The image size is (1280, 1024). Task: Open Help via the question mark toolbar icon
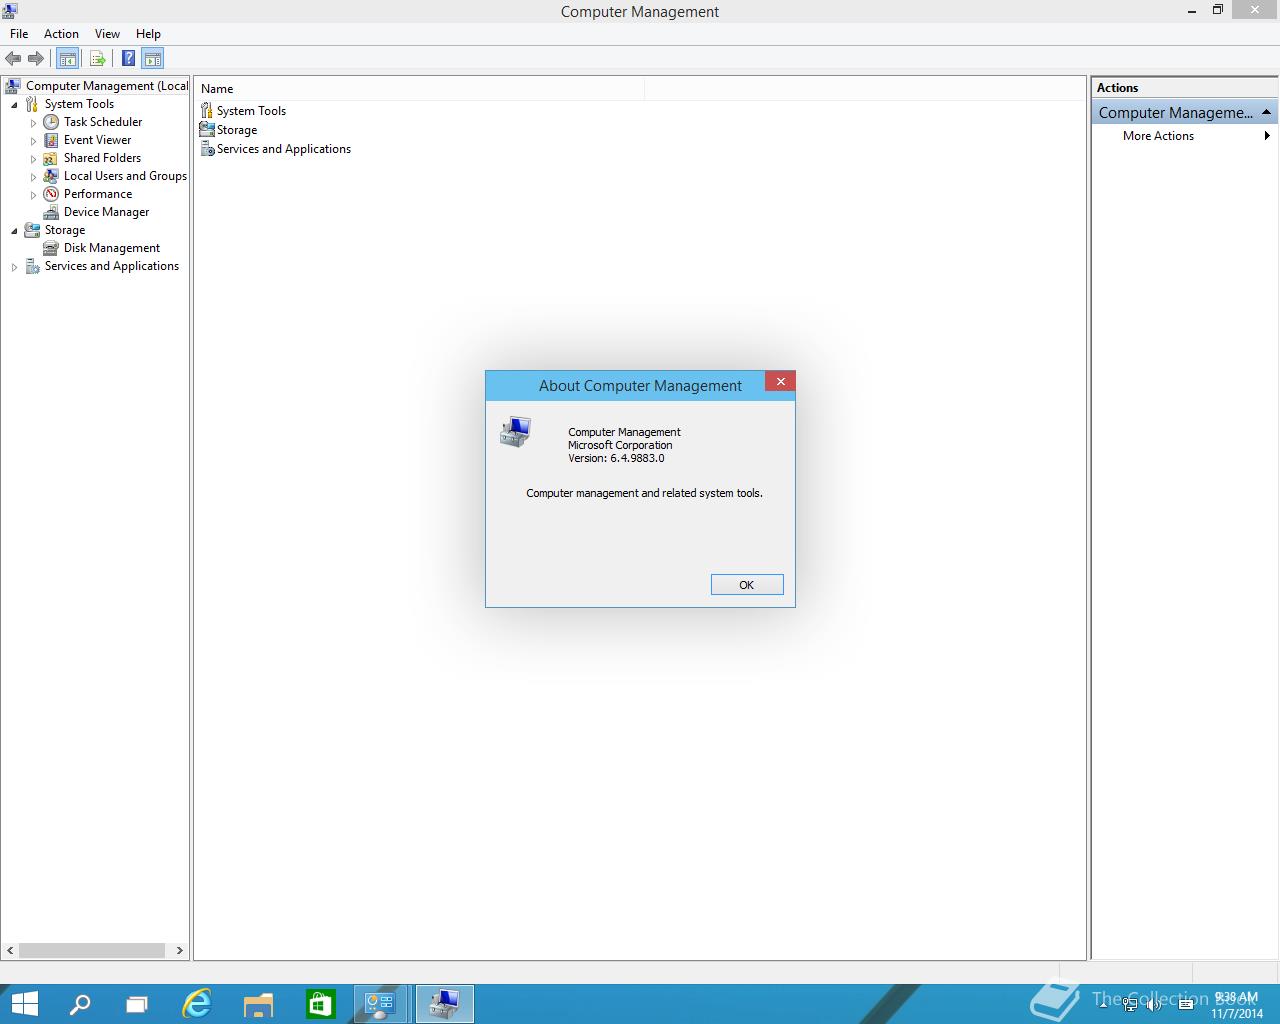pos(128,58)
